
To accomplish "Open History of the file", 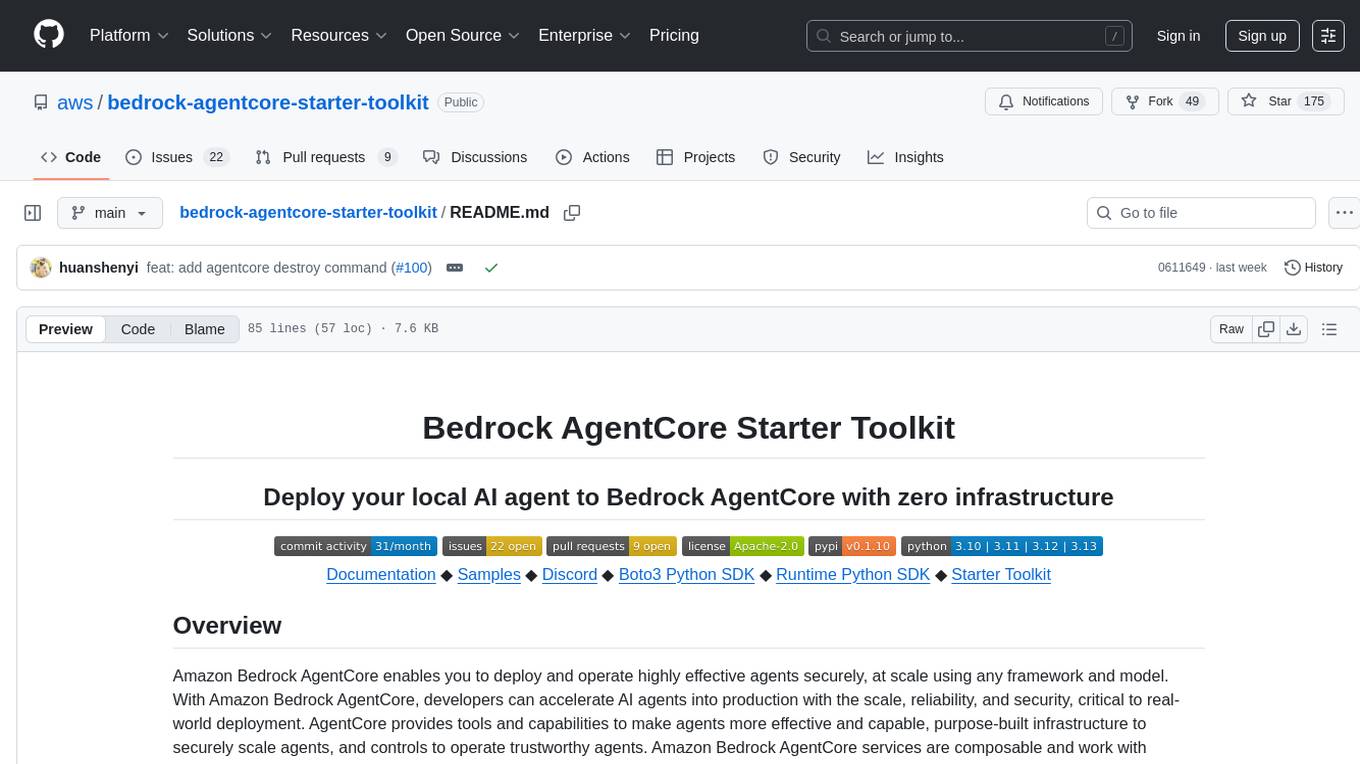I will pyautogui.click(x=1313, y=268).
